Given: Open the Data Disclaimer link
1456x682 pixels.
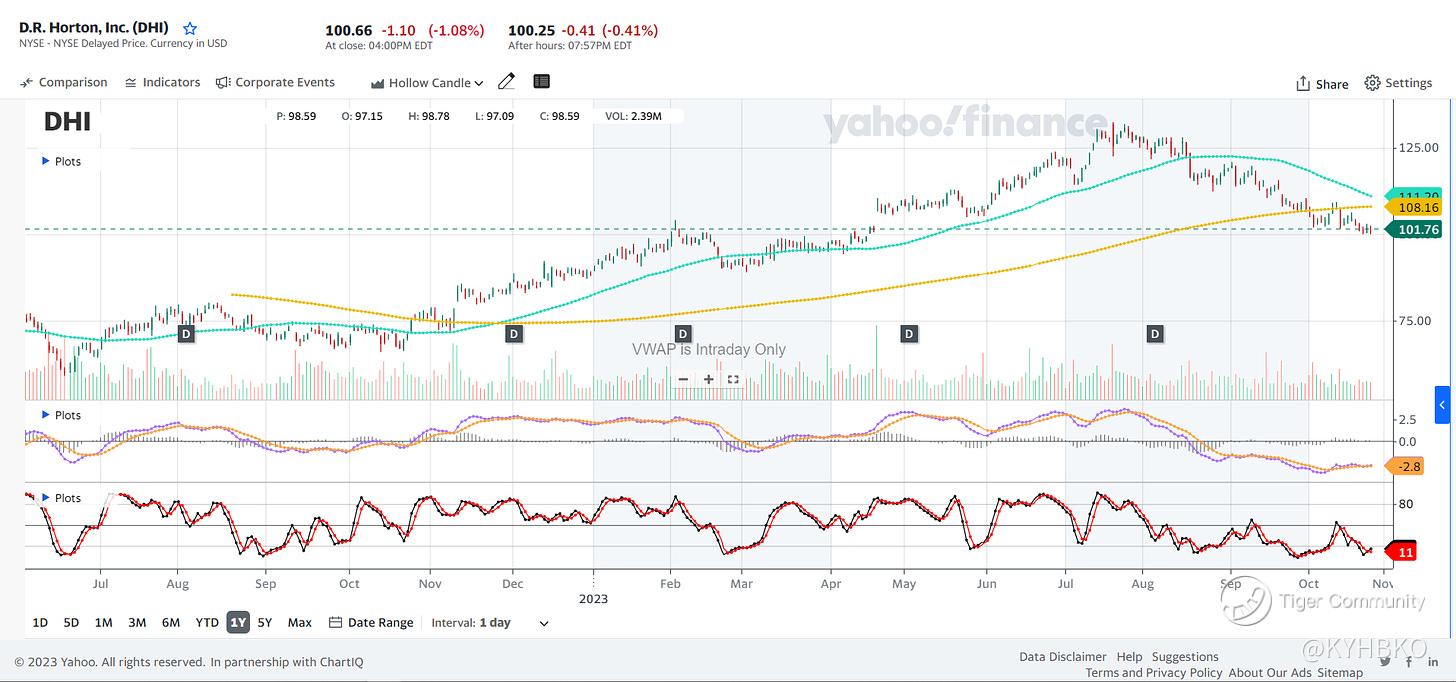Looking at the screenshot, I should (x=1063, y=657).
